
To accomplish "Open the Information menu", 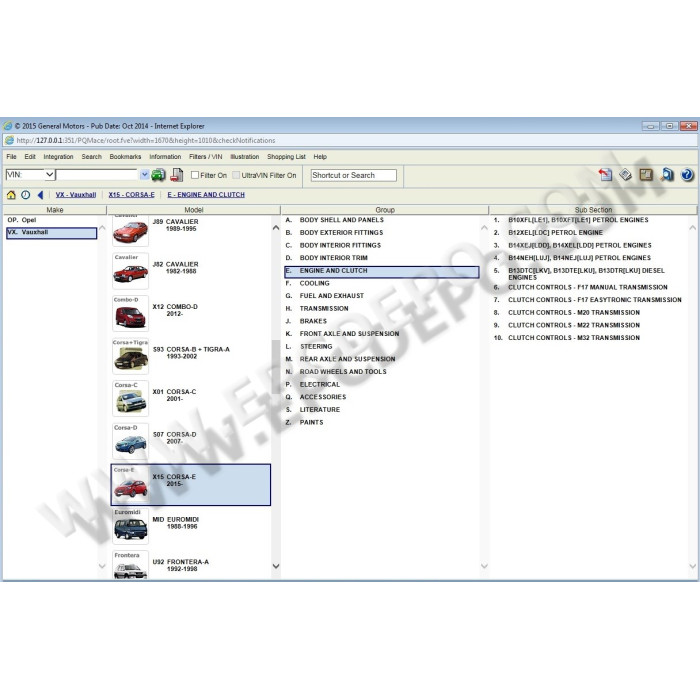I will click(x=165, y=157).
